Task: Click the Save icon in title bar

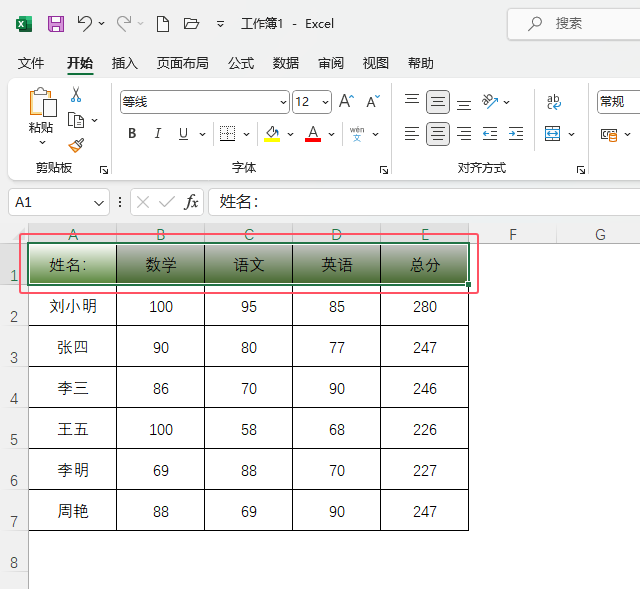Action: pos(56,24)
